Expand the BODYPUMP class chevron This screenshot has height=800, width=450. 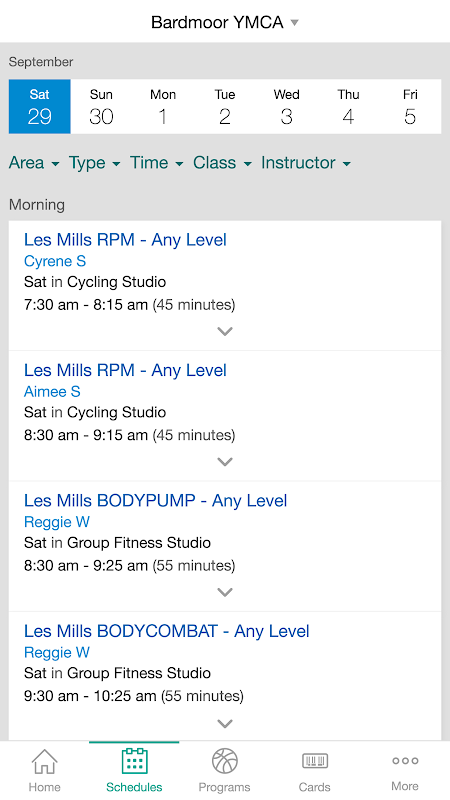point(224,592)
